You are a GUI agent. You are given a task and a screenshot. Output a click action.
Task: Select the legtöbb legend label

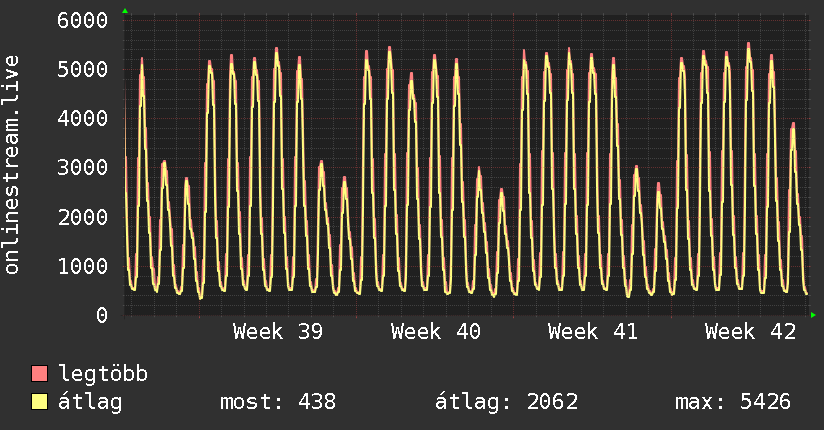pyautogui.click(x=103, y=374)
